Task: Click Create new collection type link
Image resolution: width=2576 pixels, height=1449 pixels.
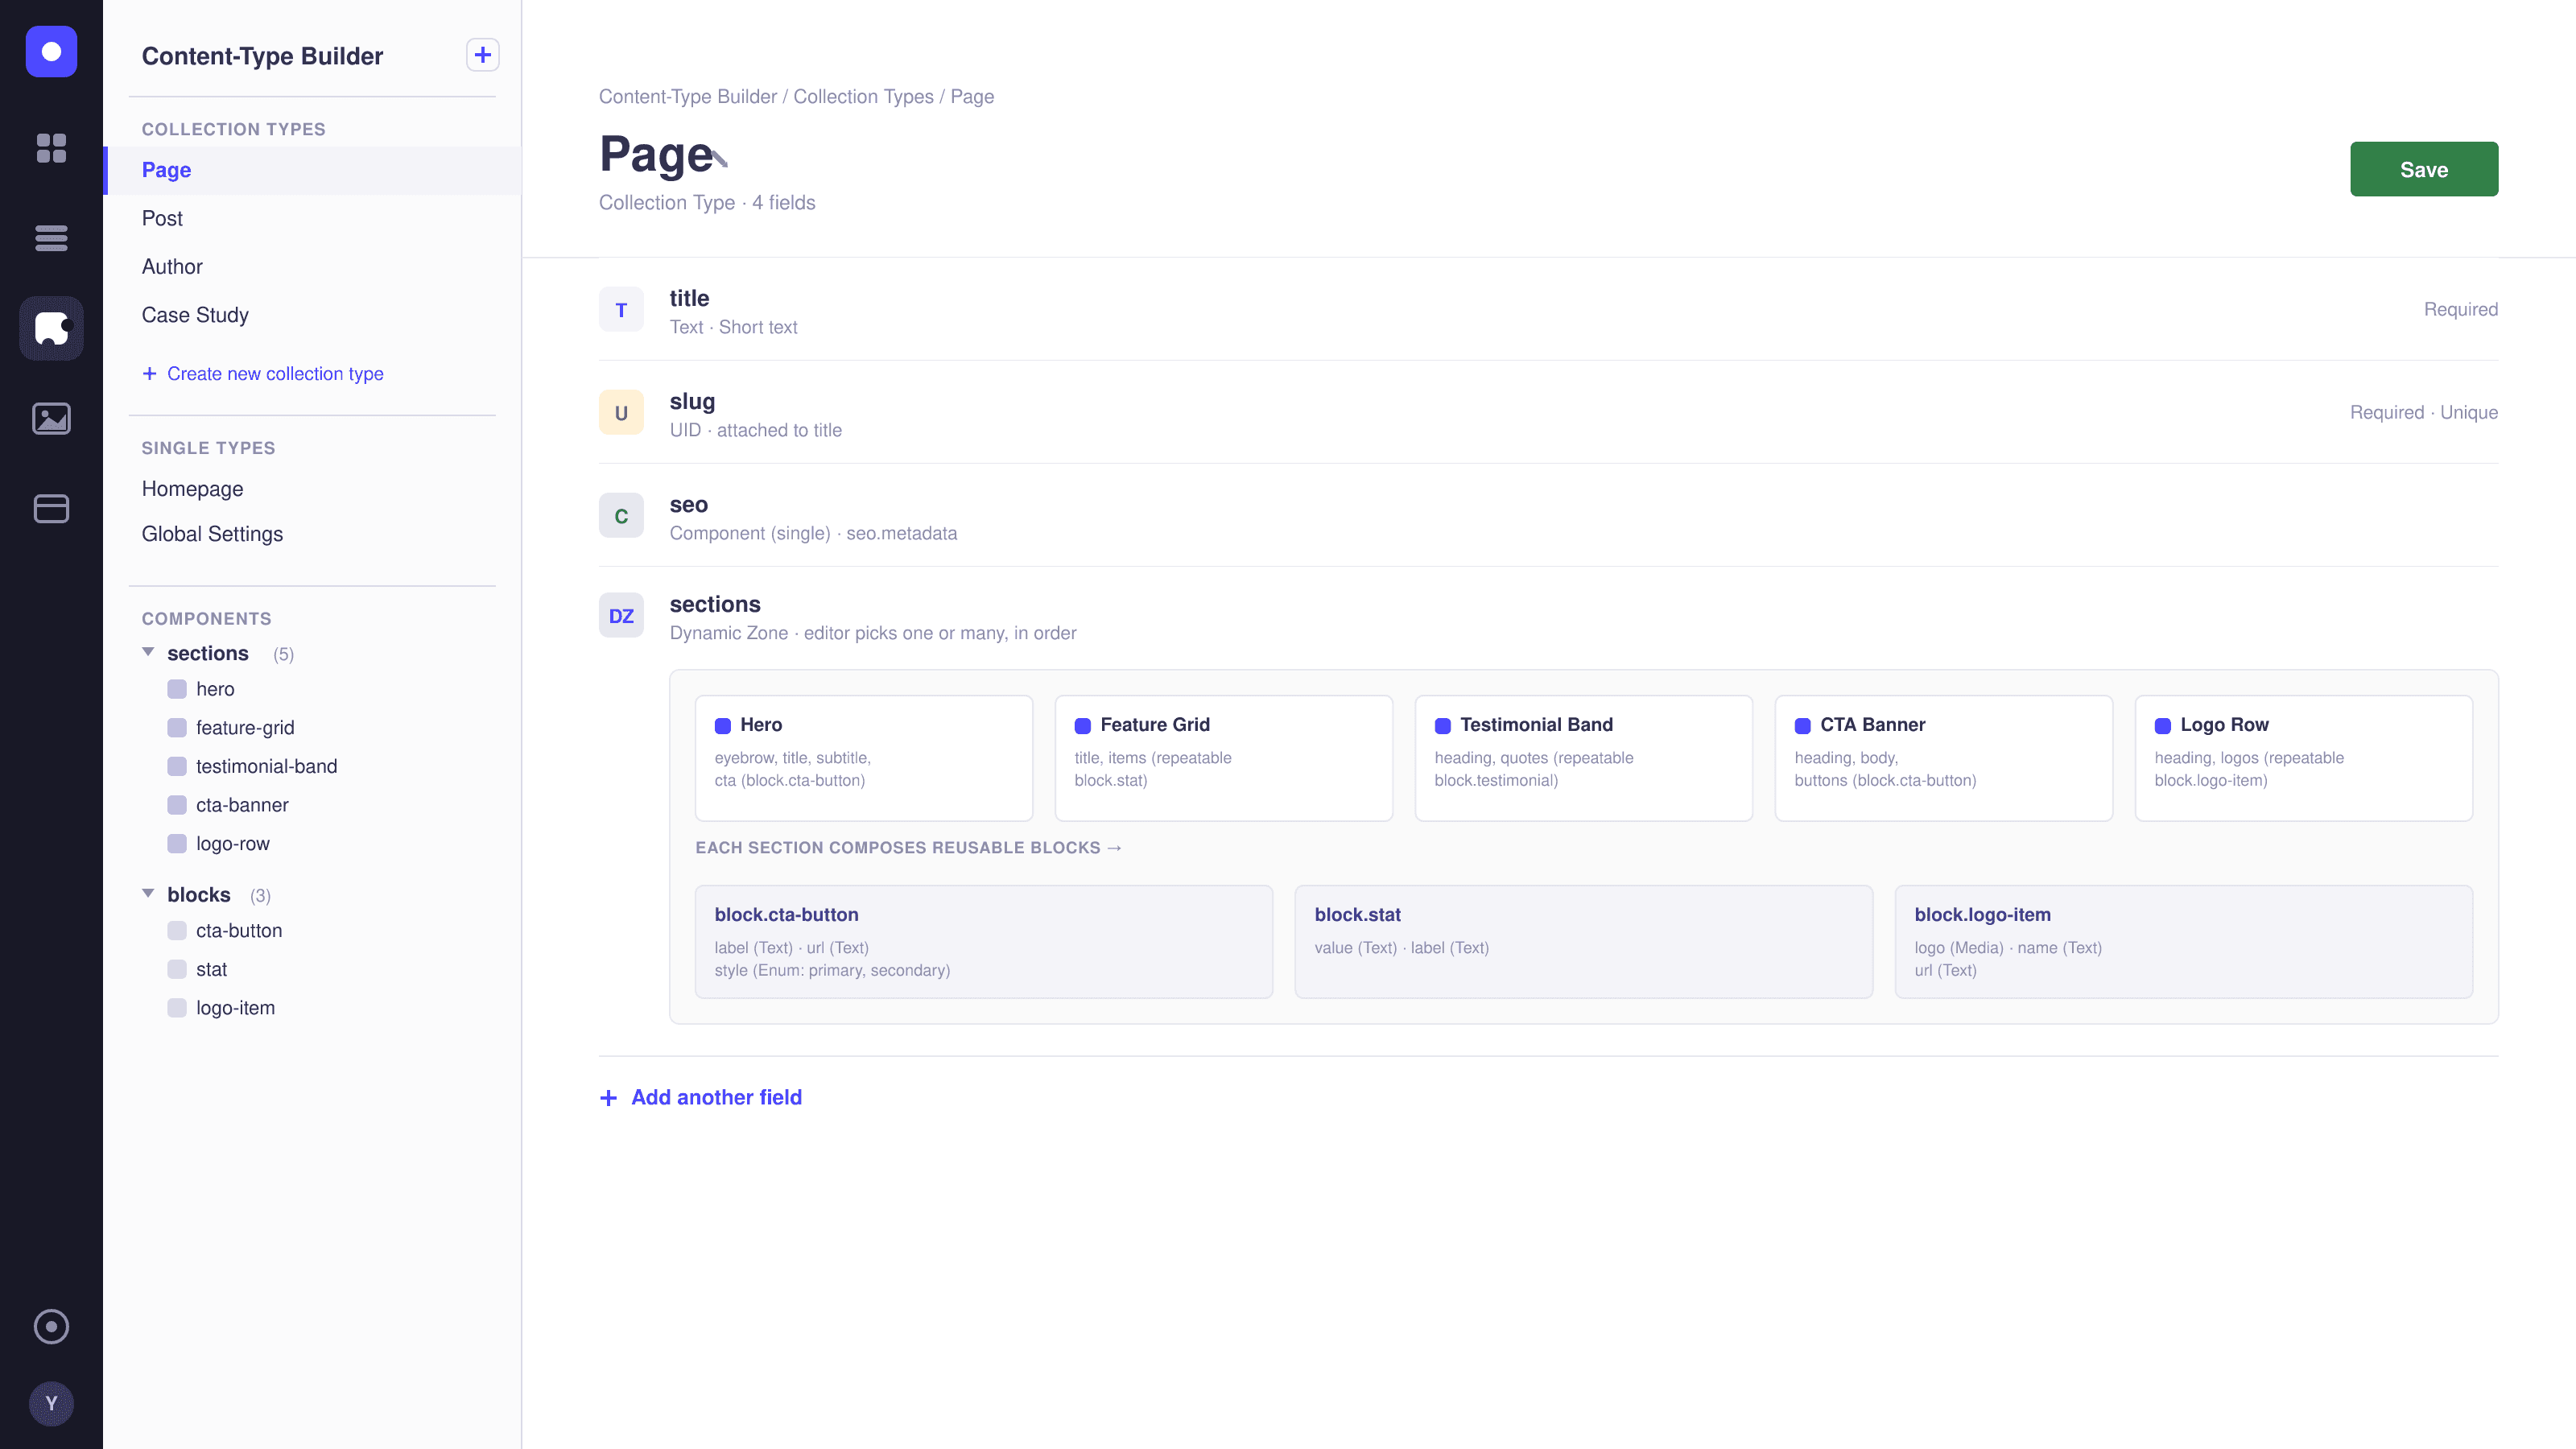Action: [263, 373]
